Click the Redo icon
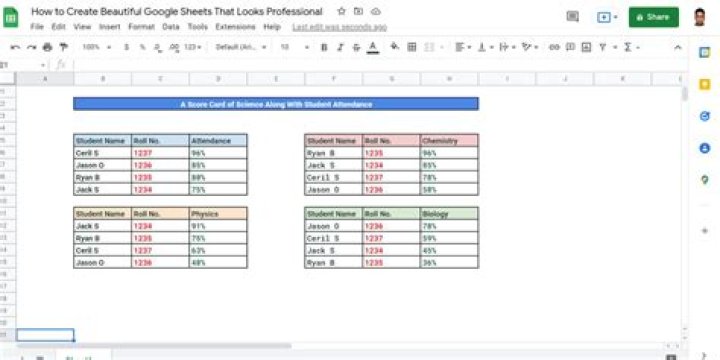 coord(31,47)
